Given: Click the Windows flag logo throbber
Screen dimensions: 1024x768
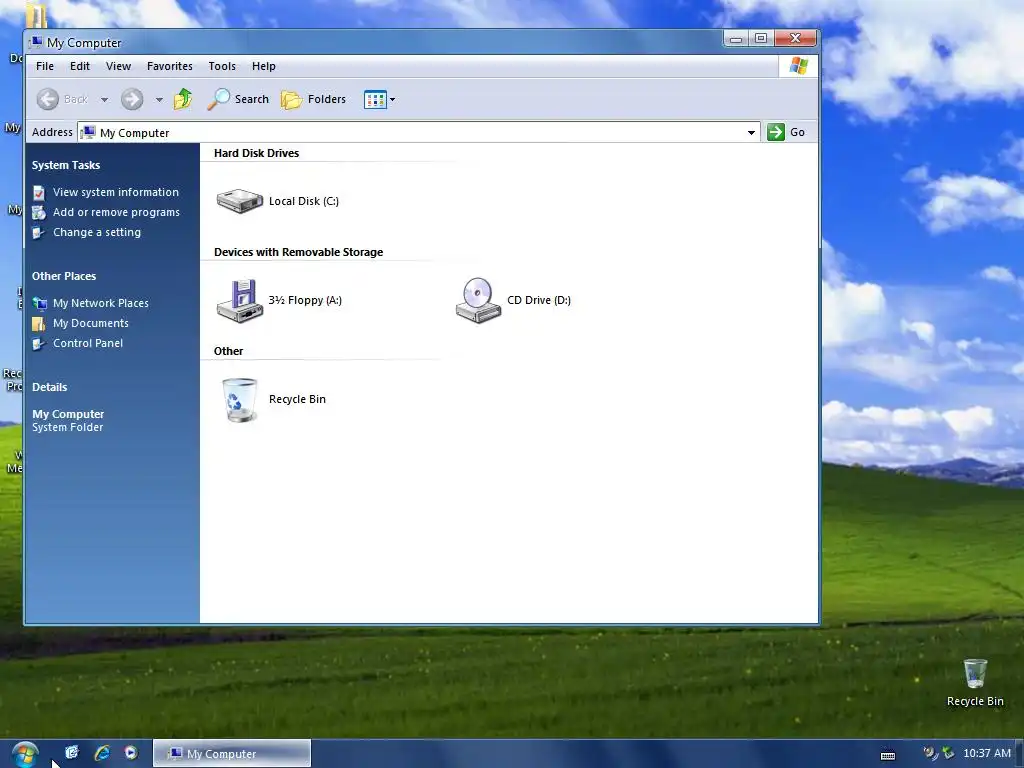Looking at the screenshot, I should click(798, 66).
